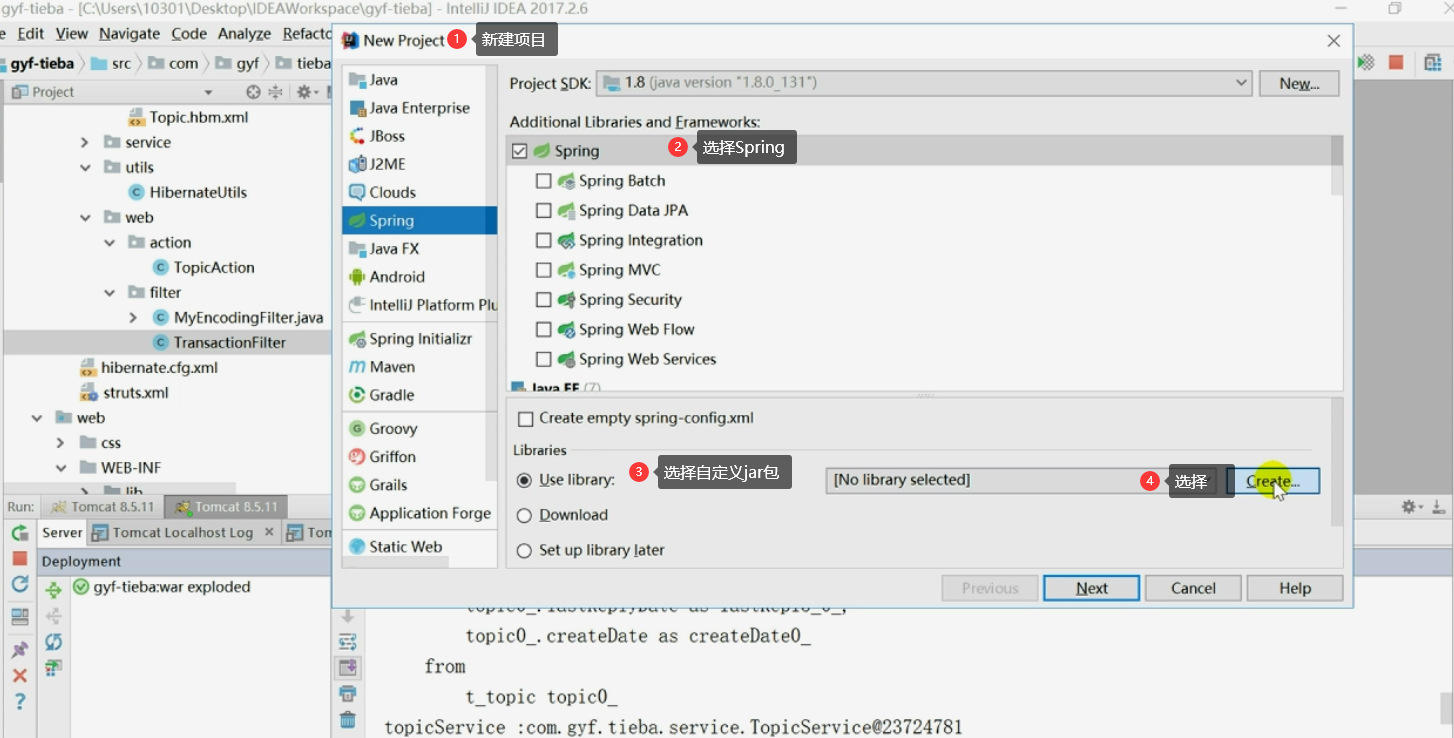Open the Code menu
Viewport: 1454px width, 738px height.
tap(189, 33)
